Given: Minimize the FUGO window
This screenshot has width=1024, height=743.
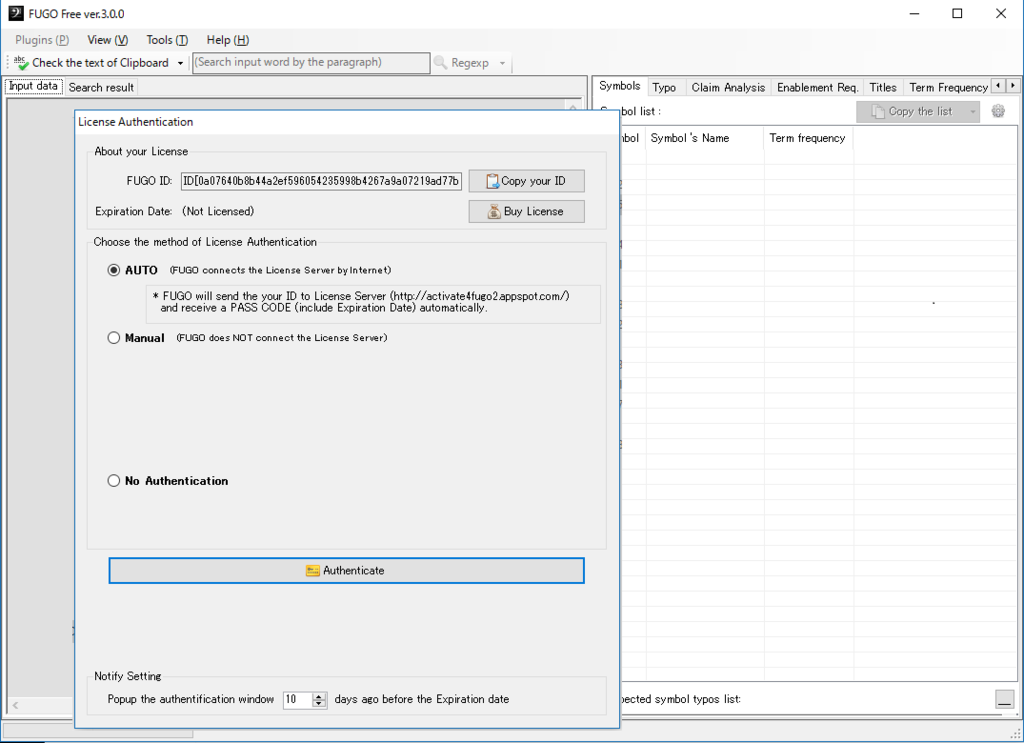Looking at the screenshot, I should [914, 14].
